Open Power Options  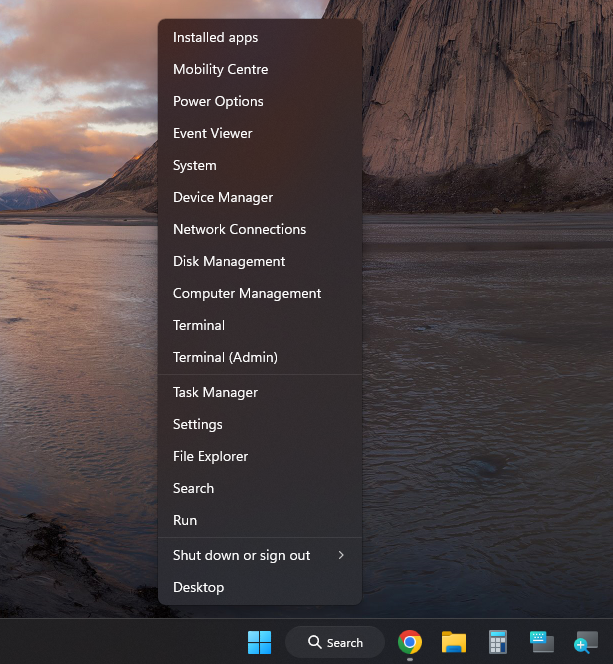click(x=260, y=102)
